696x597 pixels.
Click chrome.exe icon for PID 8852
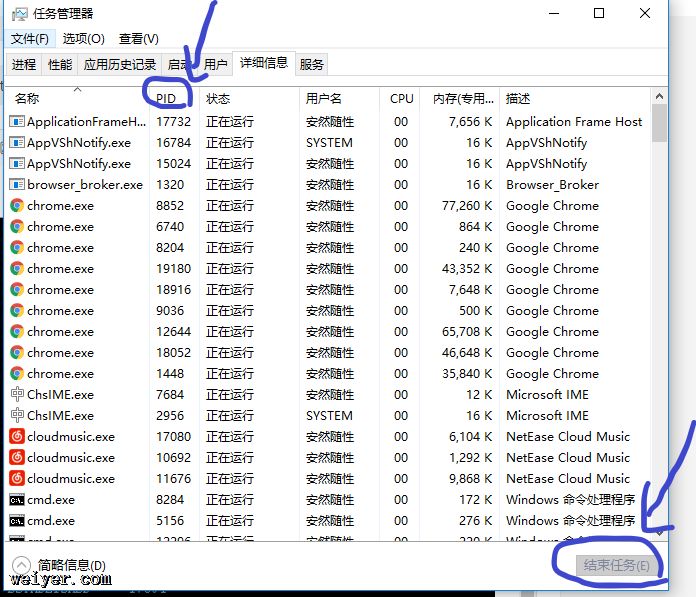click(17, 205)
